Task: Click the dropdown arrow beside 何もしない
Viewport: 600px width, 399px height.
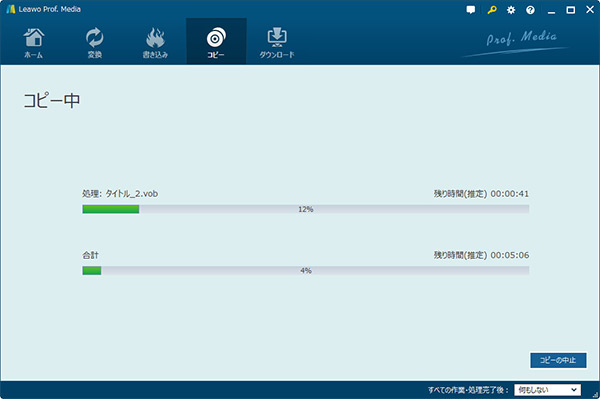Action: (x=574, y=390)
